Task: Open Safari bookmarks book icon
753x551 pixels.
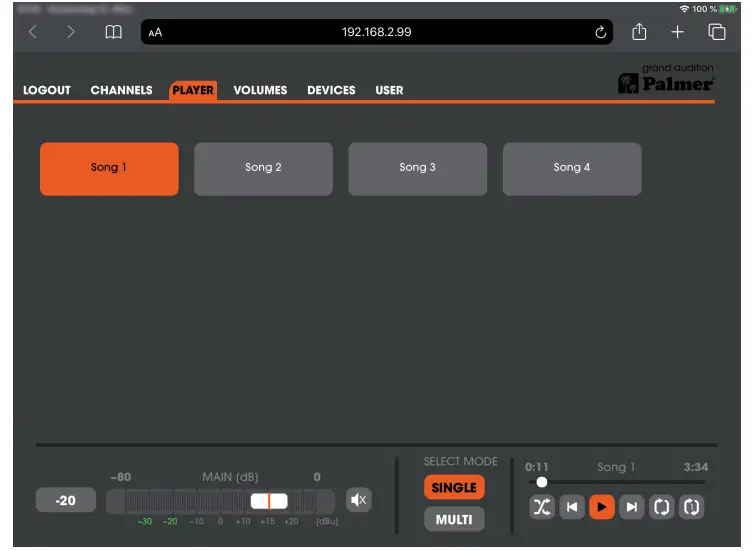Action: point(114,32)
